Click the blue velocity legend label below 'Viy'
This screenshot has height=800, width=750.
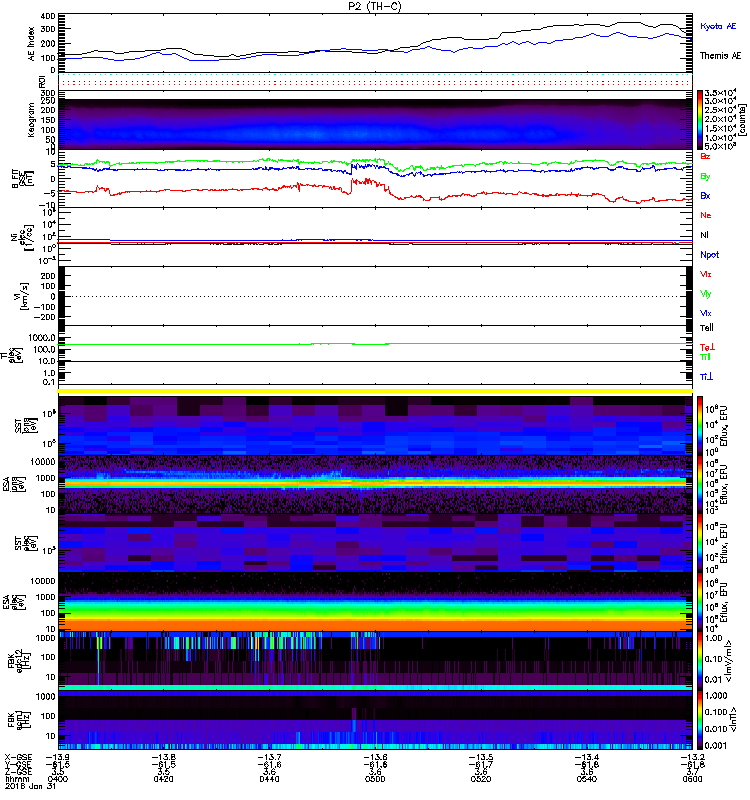click(x=705, y=313)
